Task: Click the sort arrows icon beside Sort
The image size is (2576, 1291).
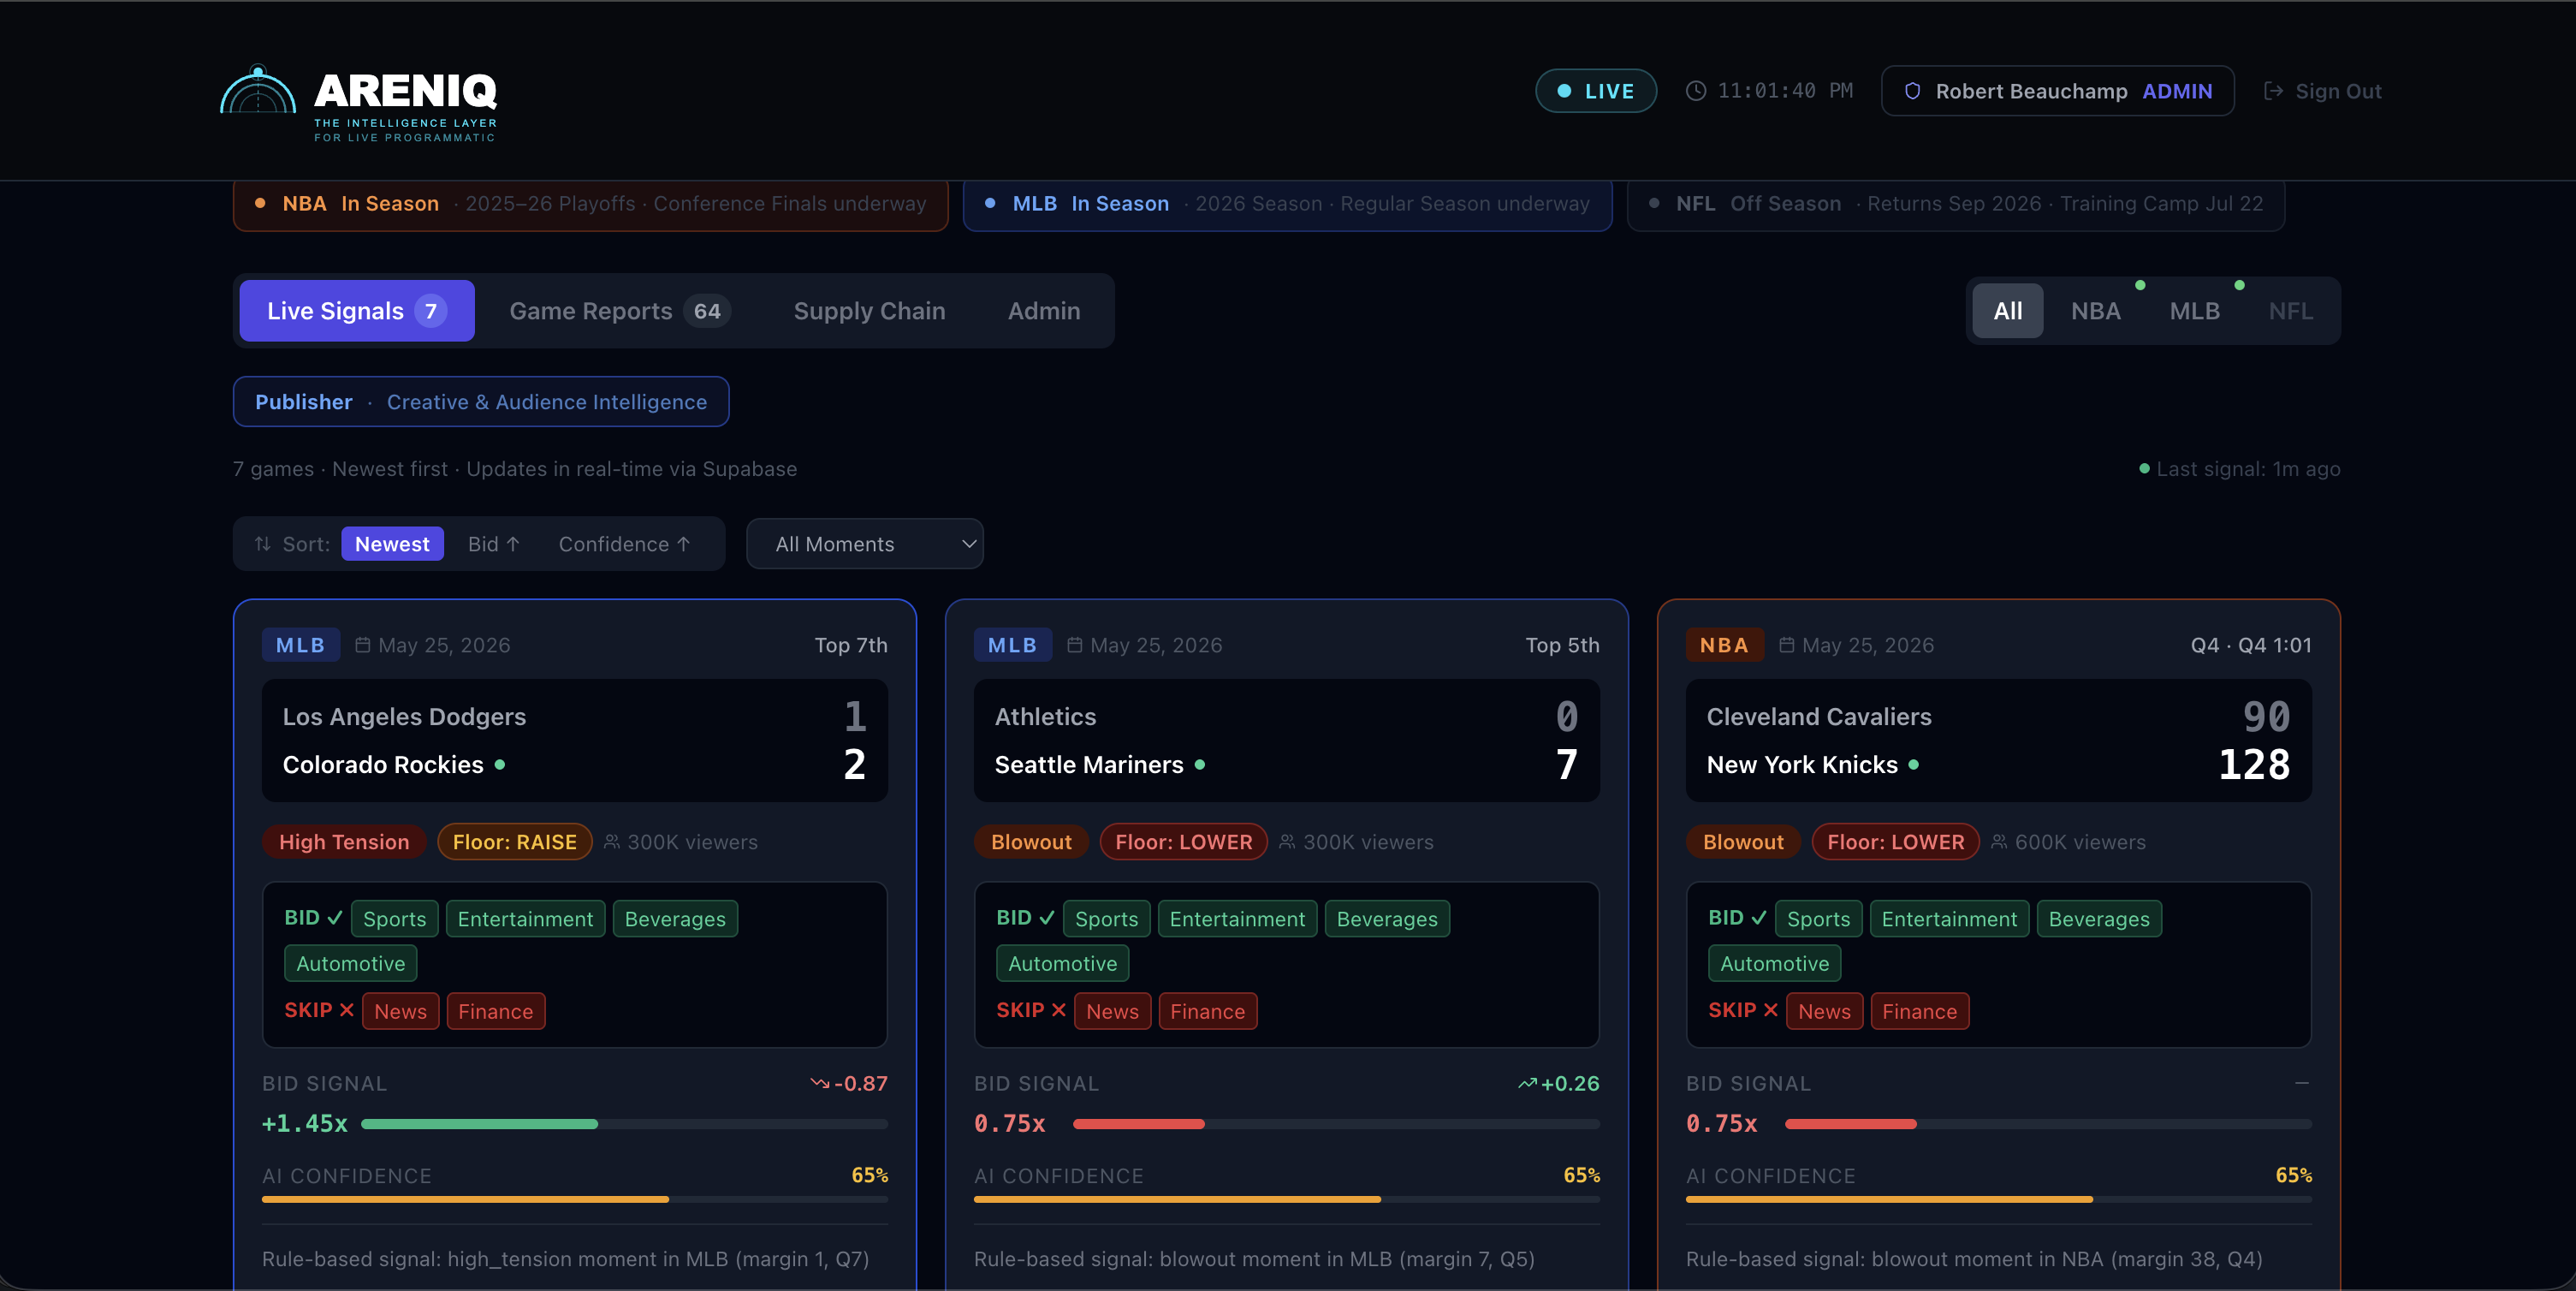Action: (x=262, y=544)
